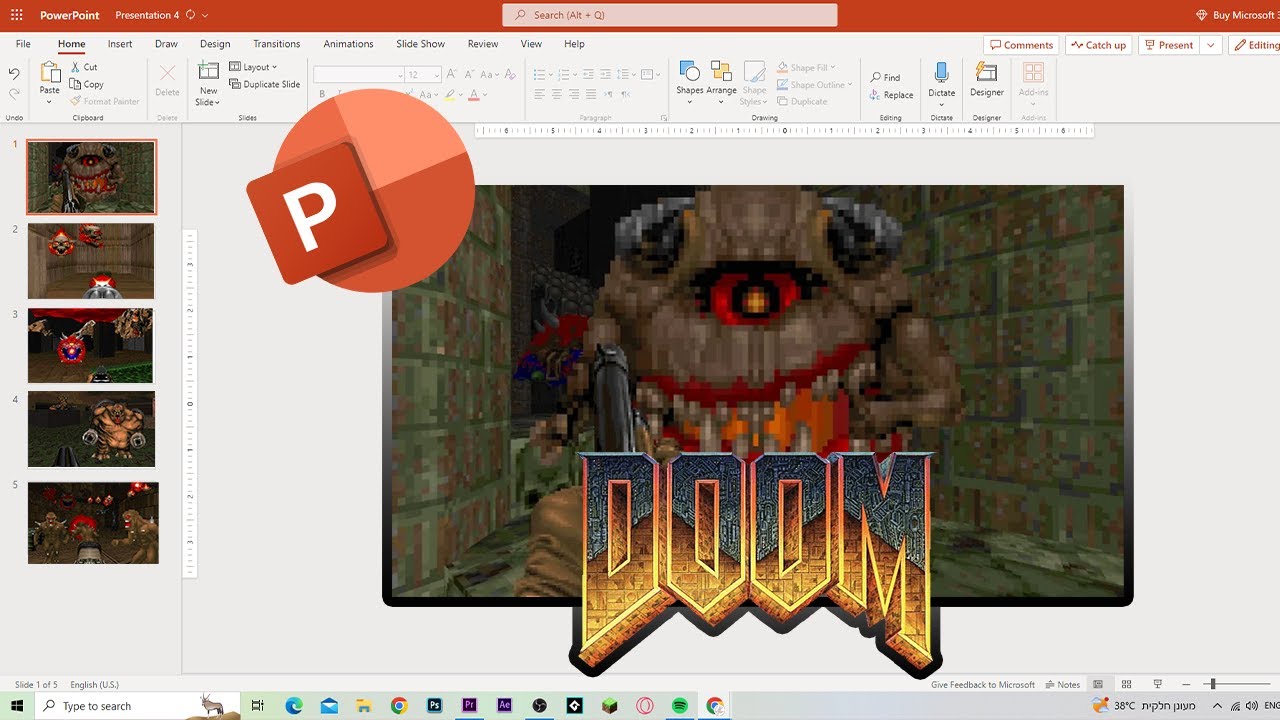This screenshot has height=720, width=1280.
Task: Click Find in Editing group
Action: (885, 77)
